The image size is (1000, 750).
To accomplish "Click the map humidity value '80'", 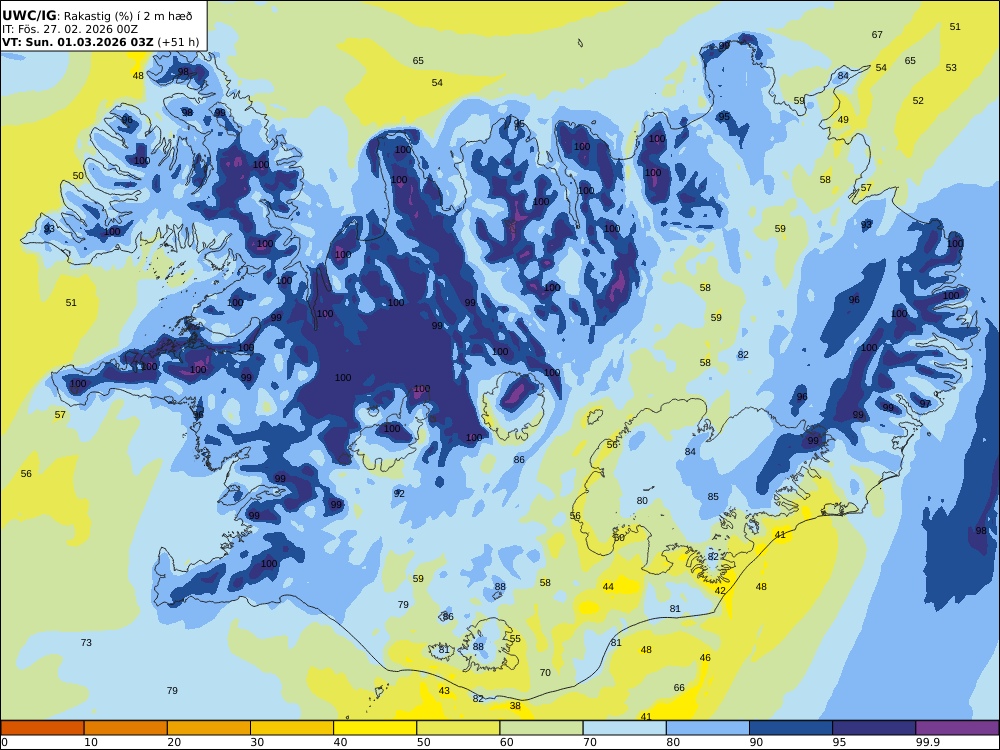I will click(642, 501).
